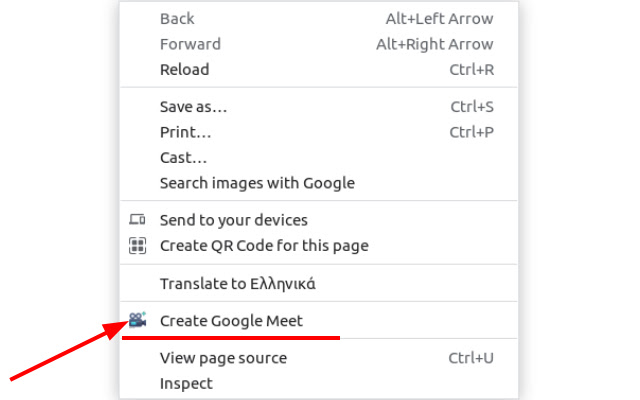Select the Save as… menu entry
The width and height of the screenshot is (640, 400).
coord(193,107)
